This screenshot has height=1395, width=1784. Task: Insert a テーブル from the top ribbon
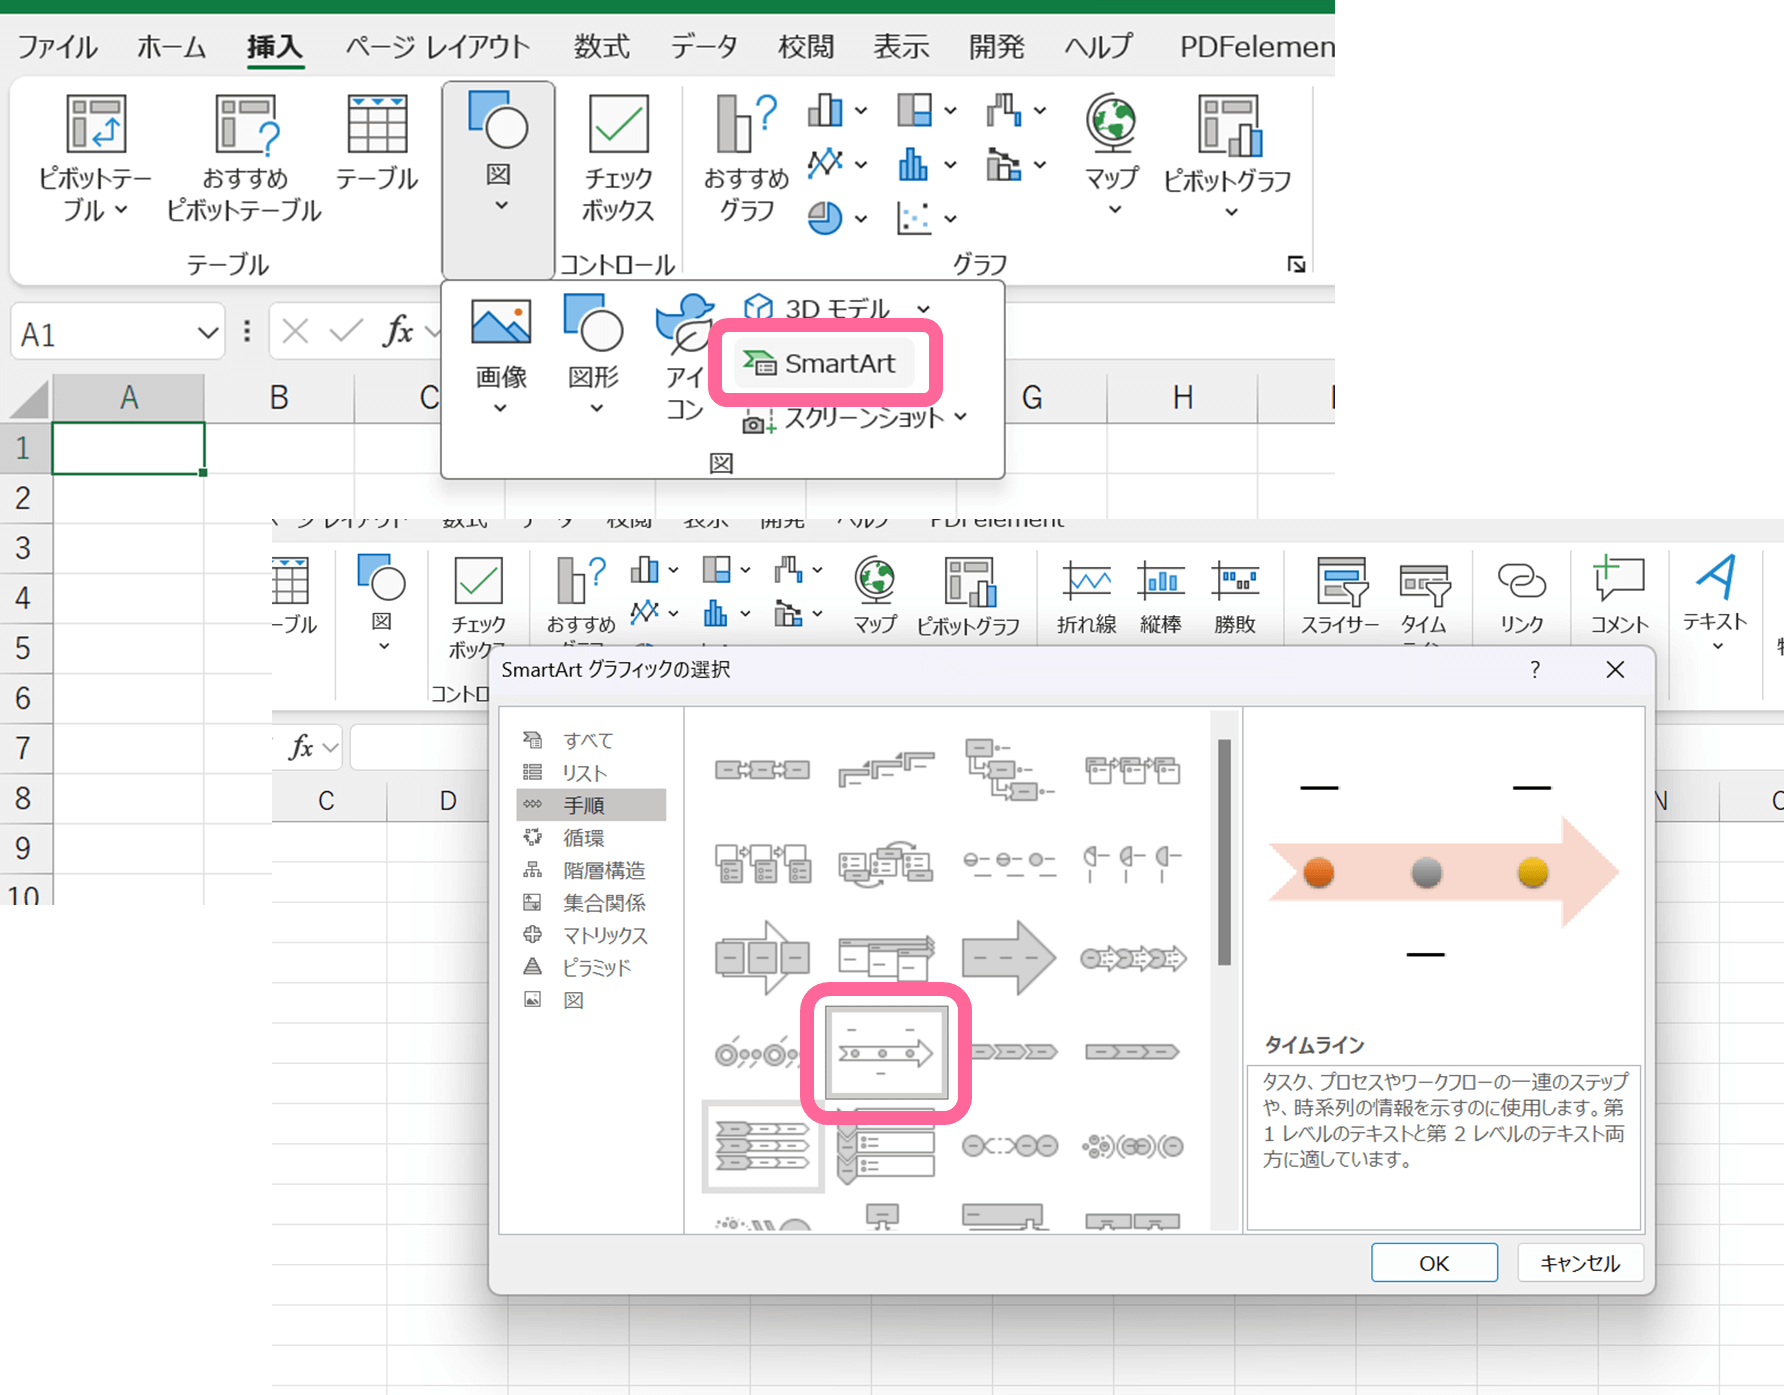click(377, 143)
